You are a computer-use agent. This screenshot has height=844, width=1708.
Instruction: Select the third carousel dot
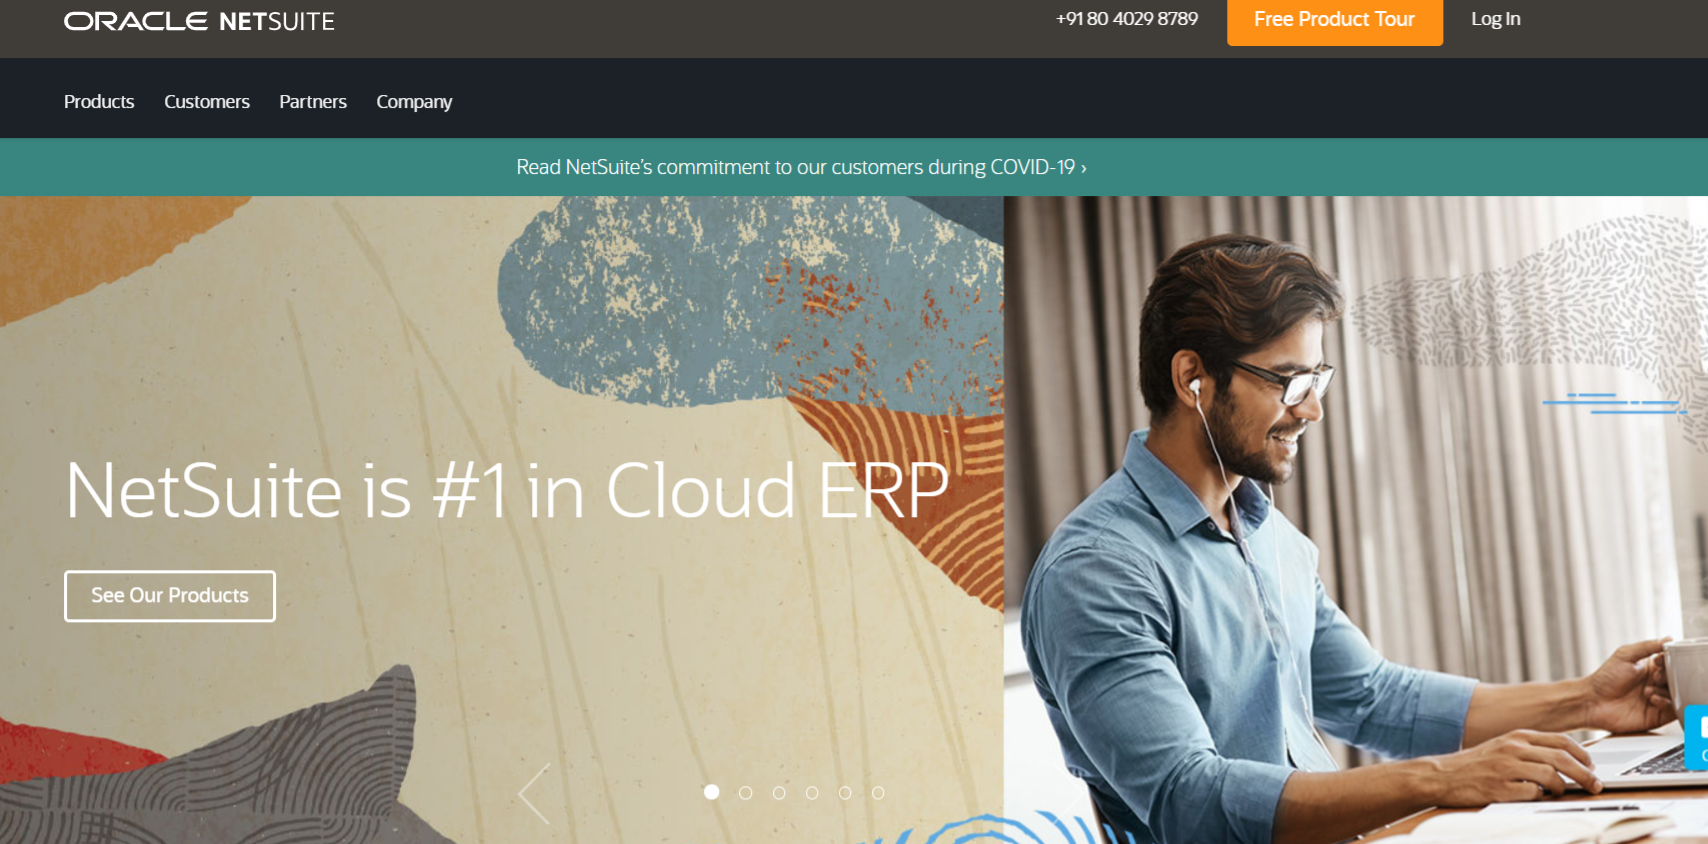tap(779, 793)
